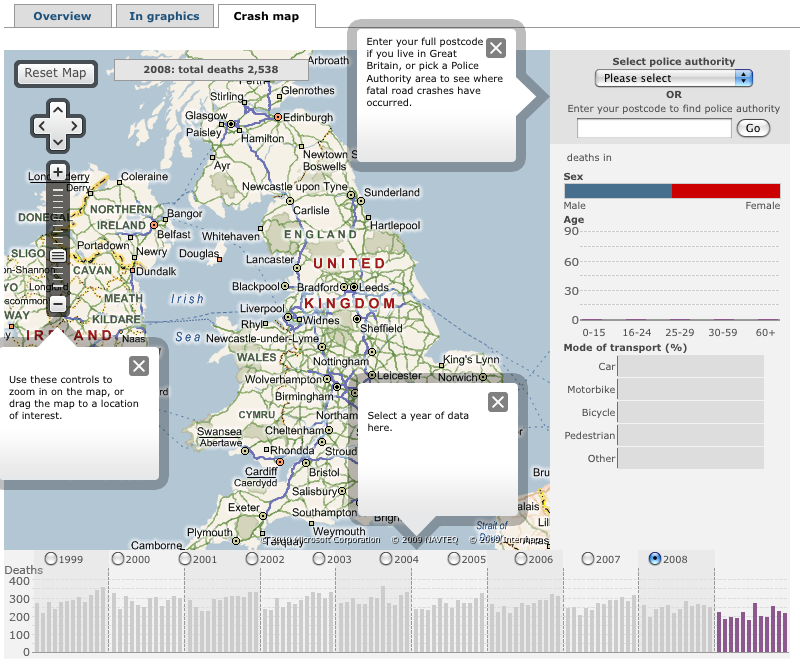Pan the map left with the arrow control
This screenshot has height=663, width=800.
41,126
